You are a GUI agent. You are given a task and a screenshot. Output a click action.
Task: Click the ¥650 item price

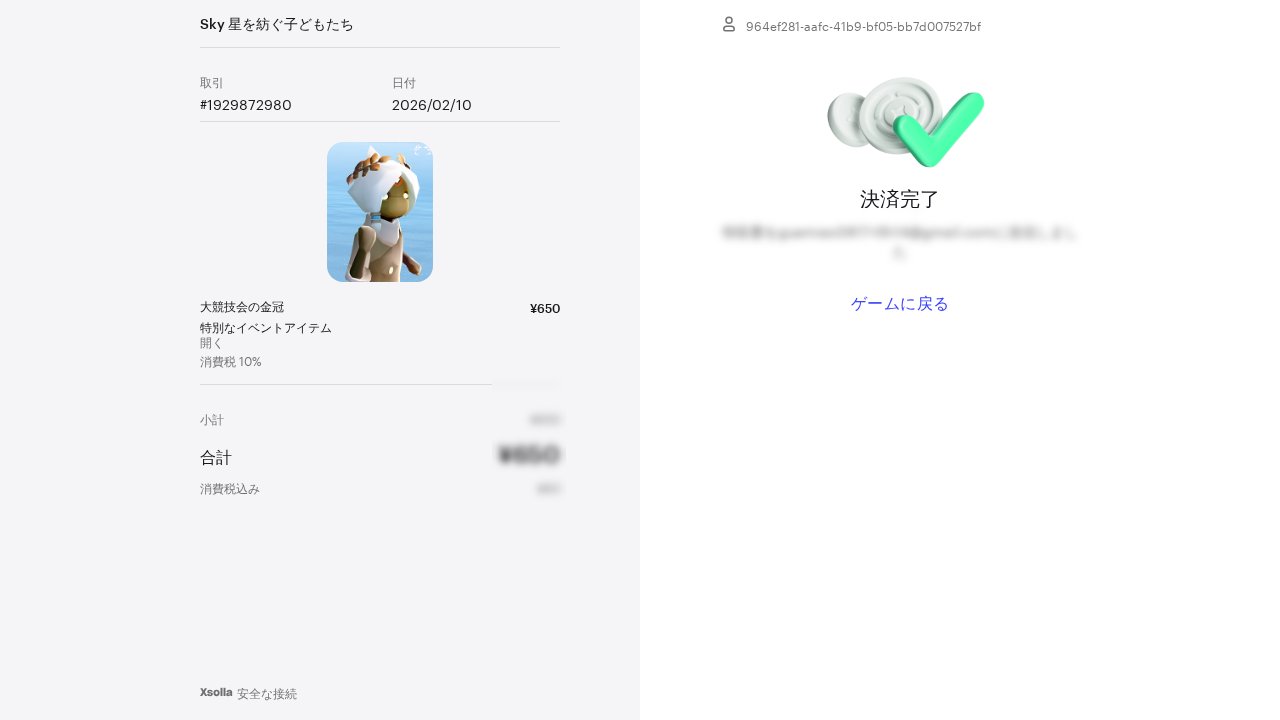[545, 308]
